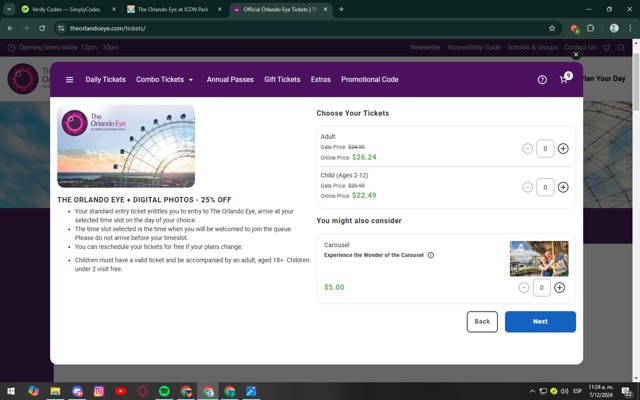Open the help question-mark icon
Viewport: 640px width, 400px height.
pos(542,80)
